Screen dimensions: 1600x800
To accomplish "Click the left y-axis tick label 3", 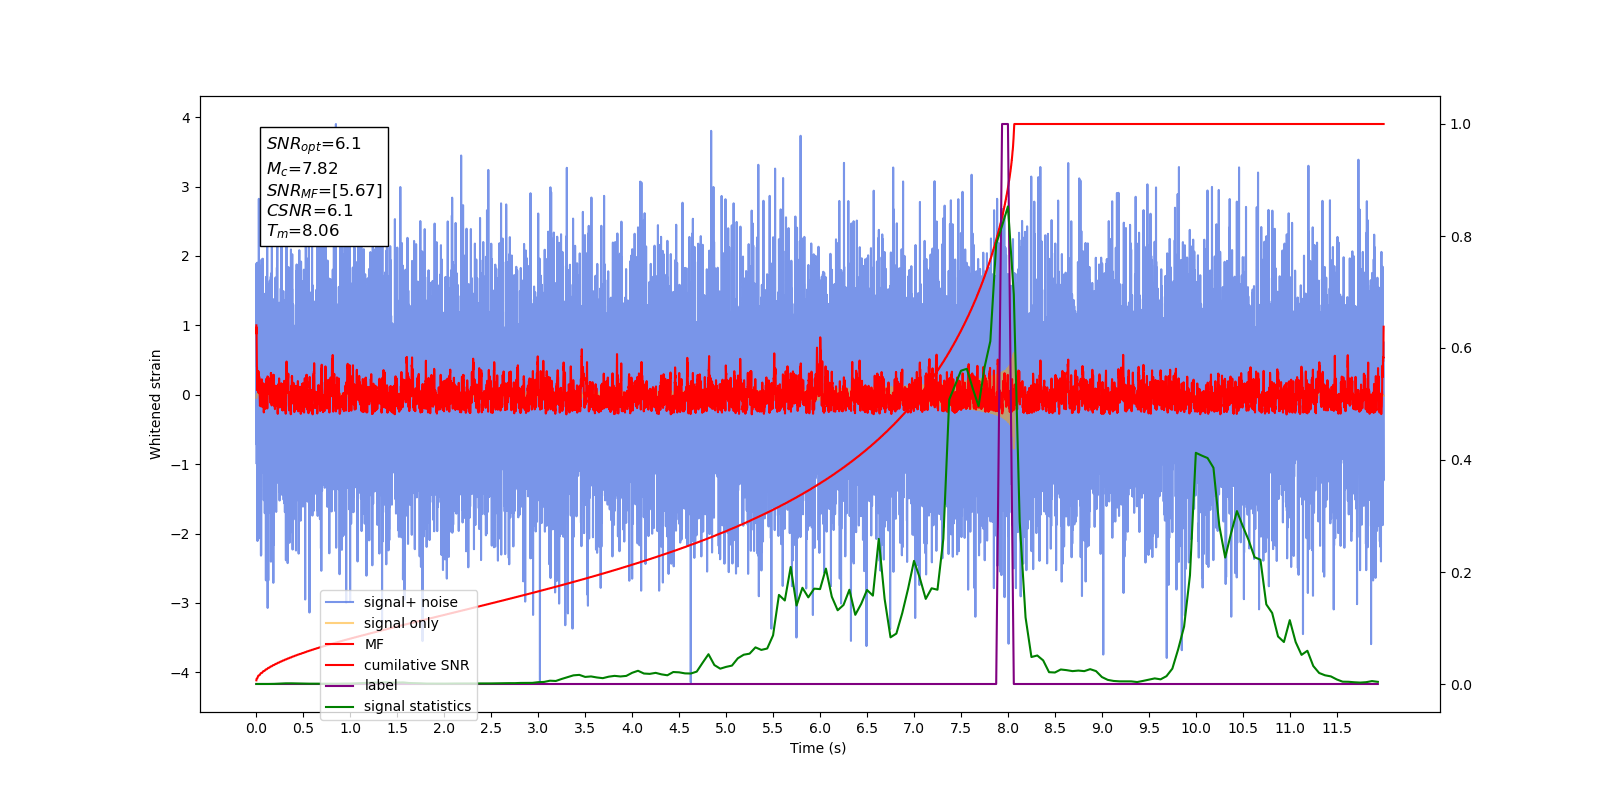I will coord(186,187).
